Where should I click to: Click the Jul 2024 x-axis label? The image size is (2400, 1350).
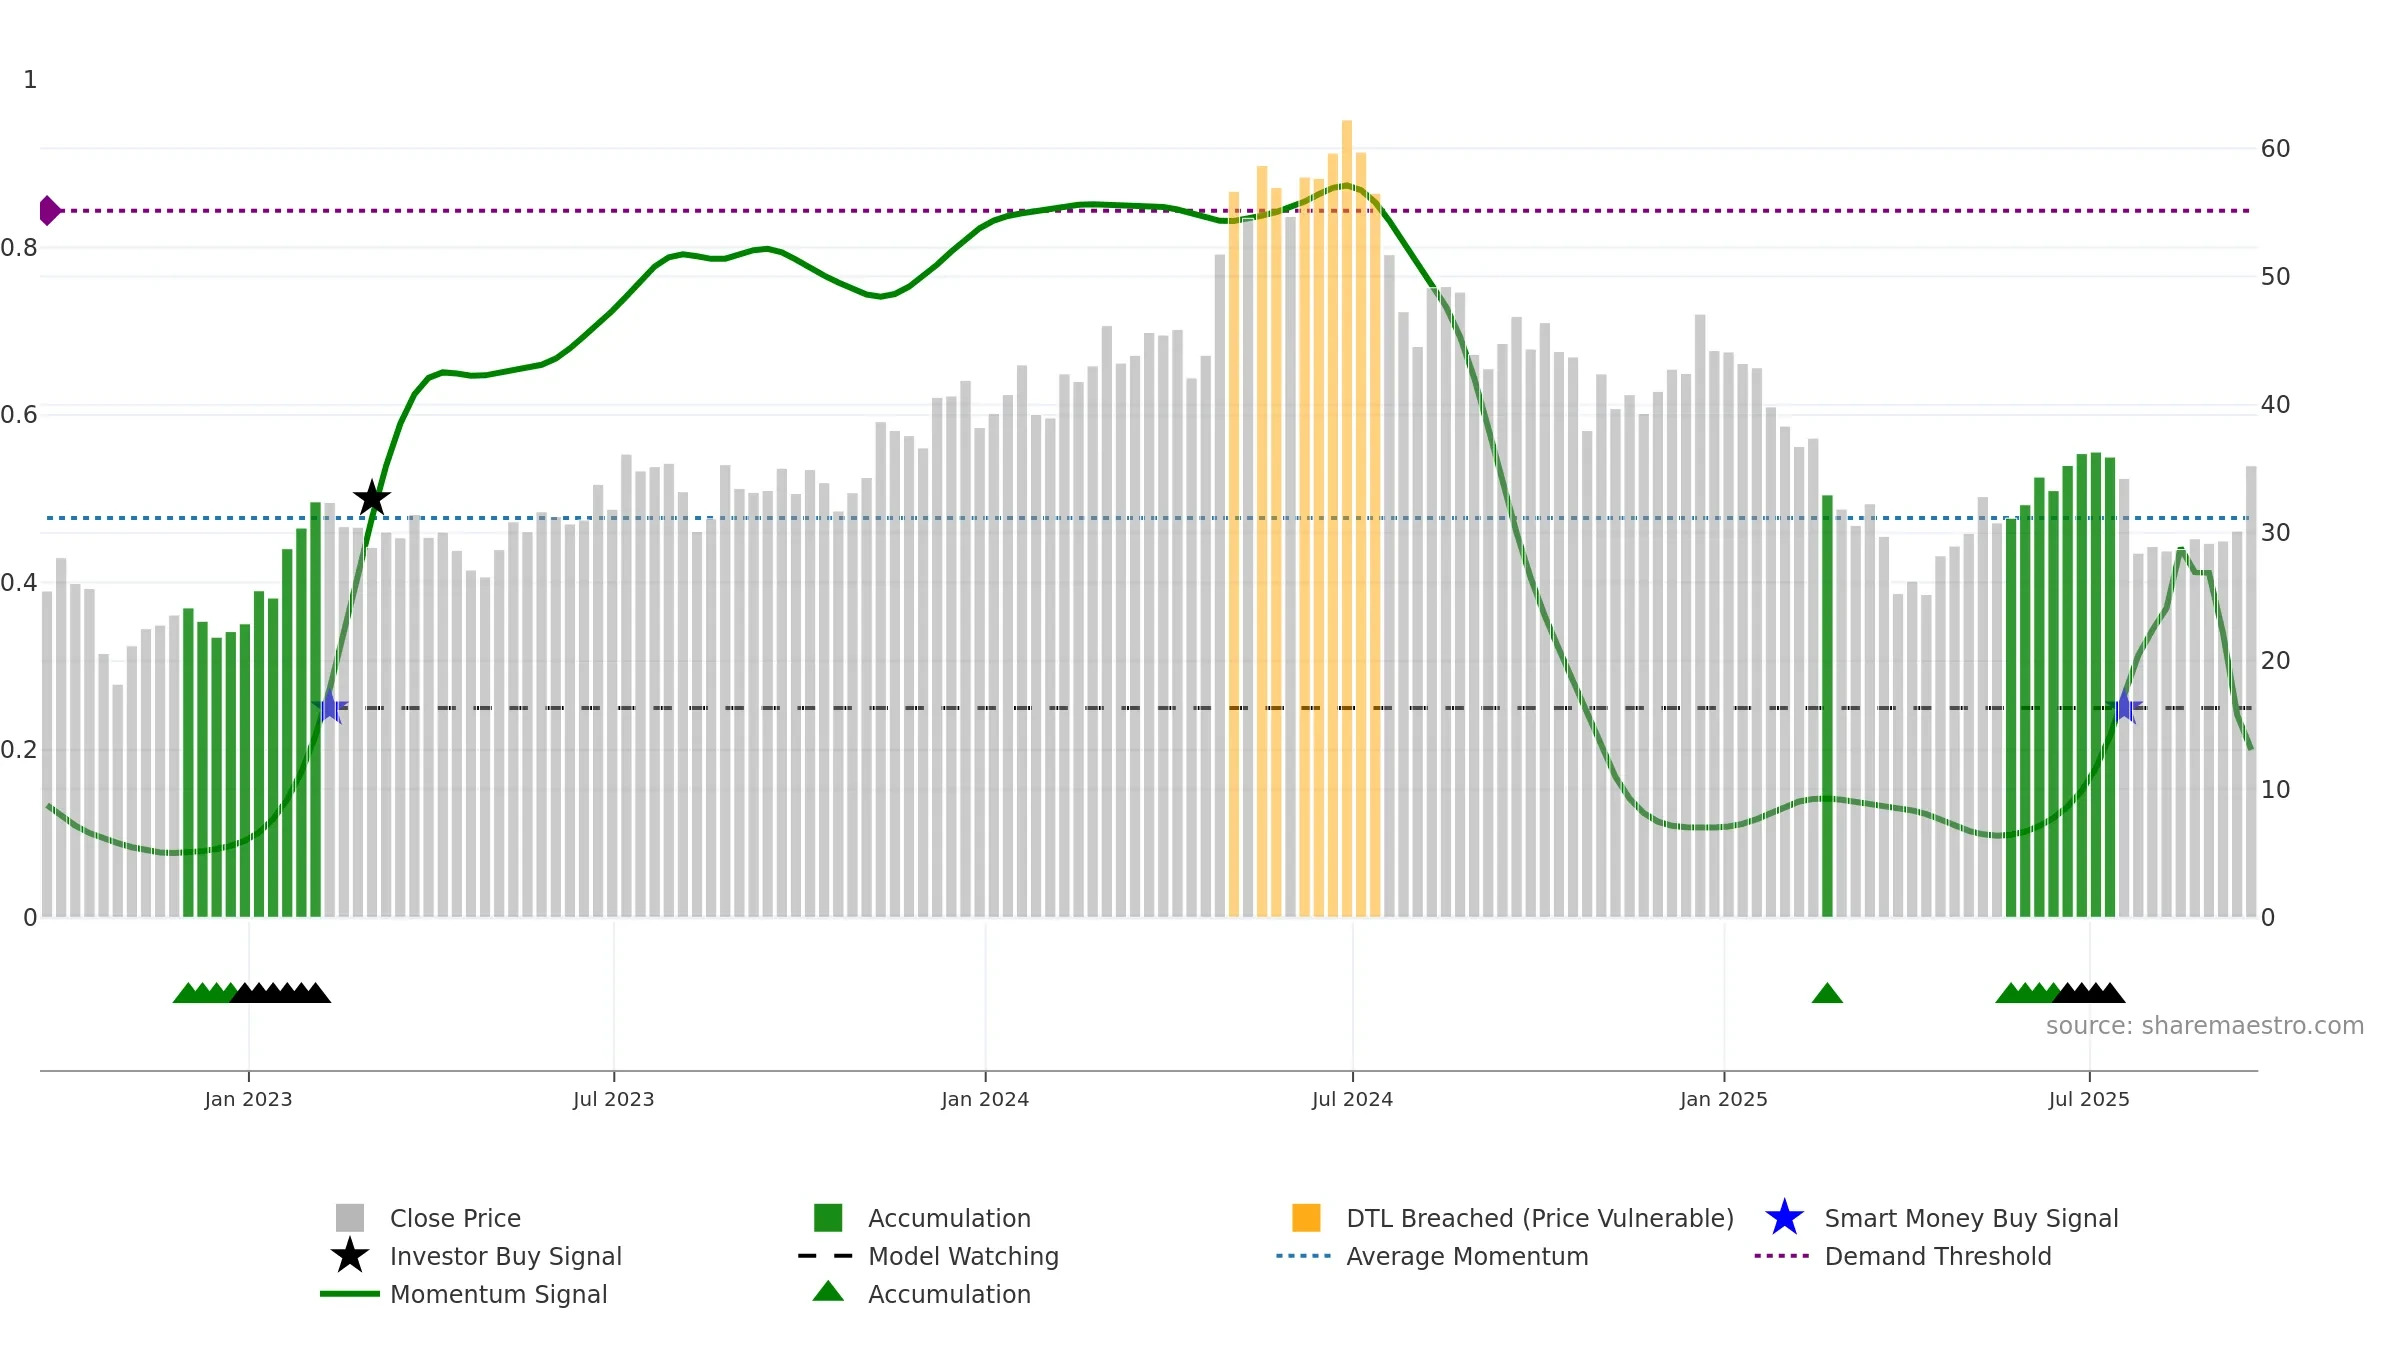[x=1352, y=1099]
